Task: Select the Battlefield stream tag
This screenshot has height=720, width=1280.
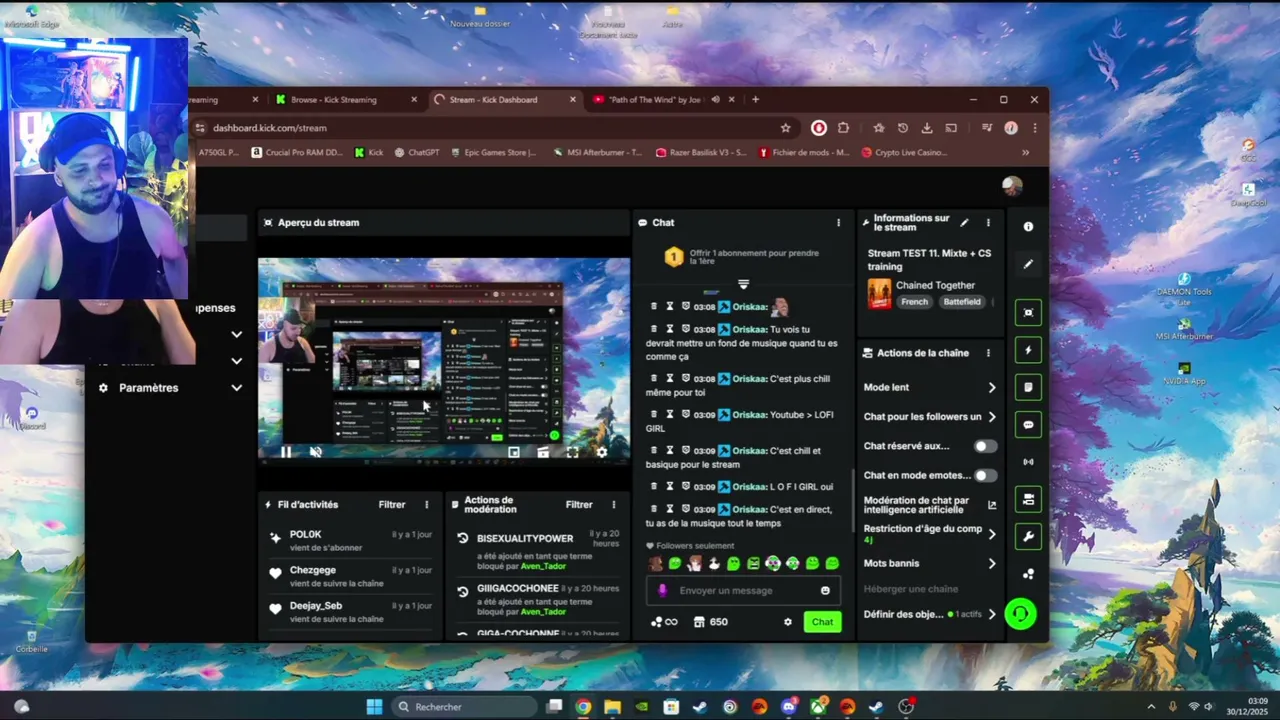Action: 962,302
